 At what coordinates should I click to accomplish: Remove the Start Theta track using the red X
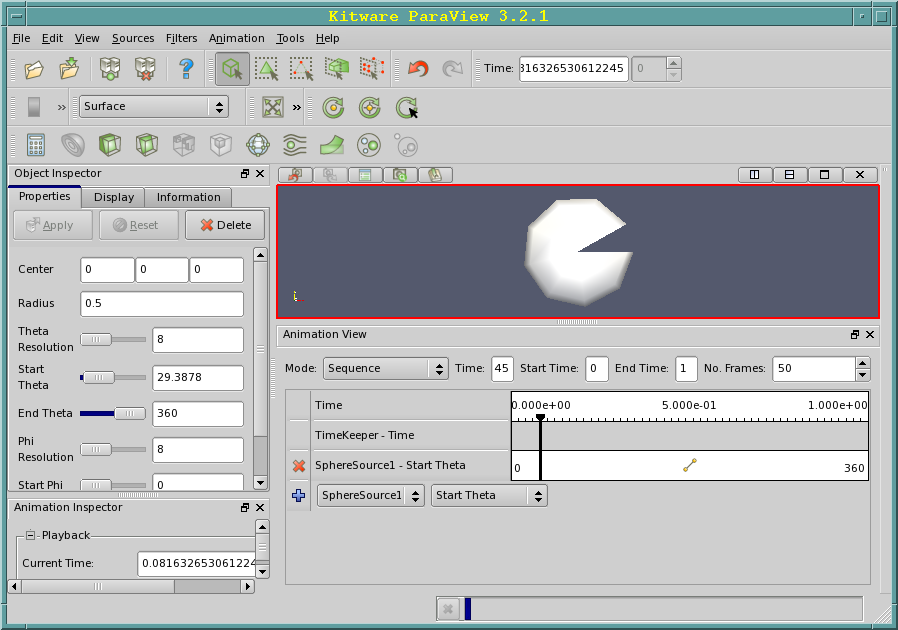point(297,465)
